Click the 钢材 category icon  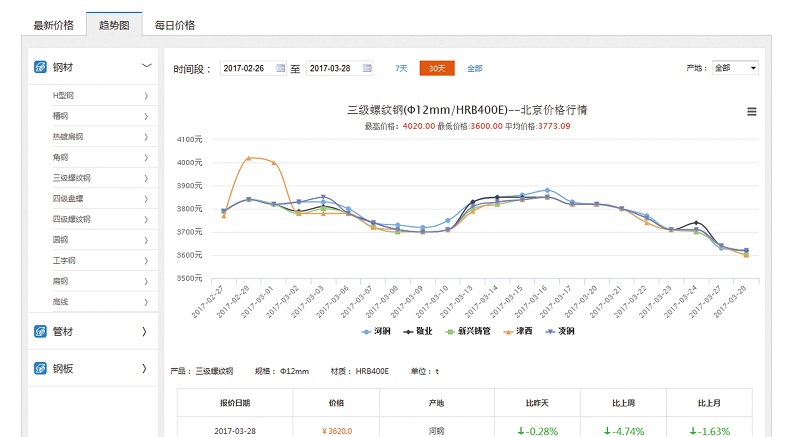click(40, 66)
